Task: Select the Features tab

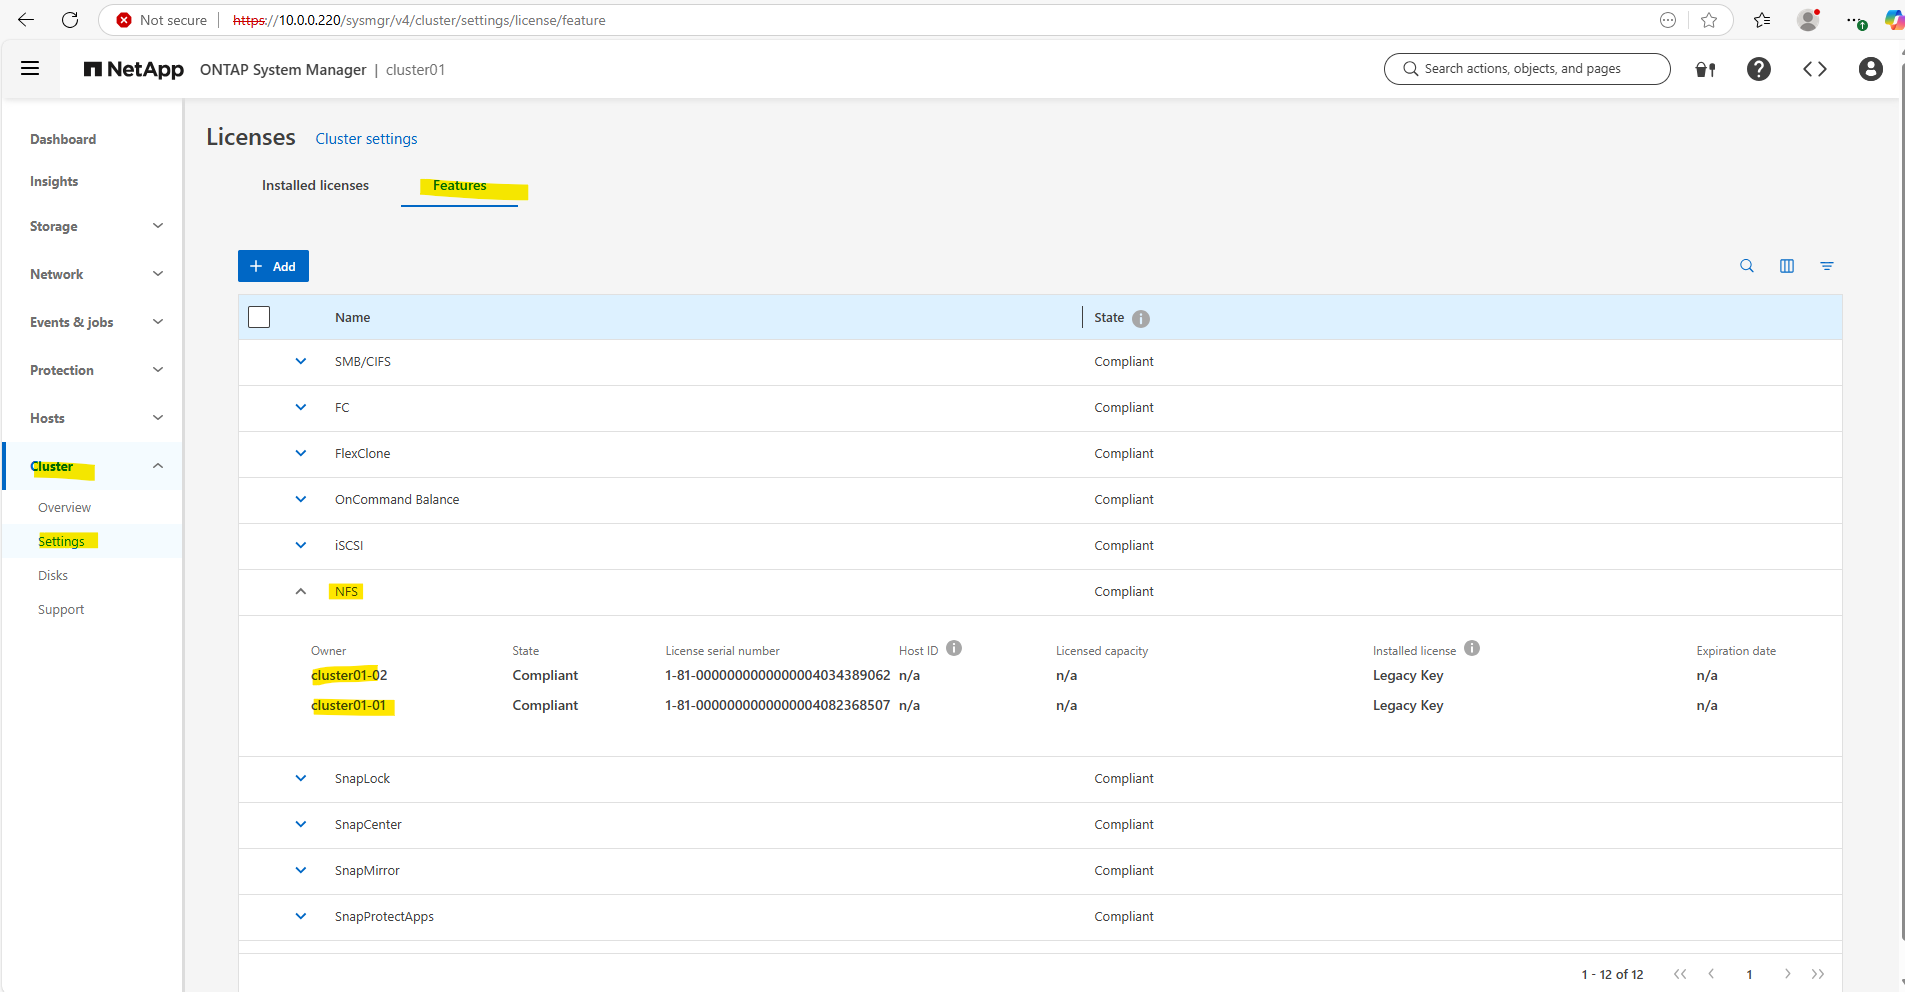Action: (460, 185)
